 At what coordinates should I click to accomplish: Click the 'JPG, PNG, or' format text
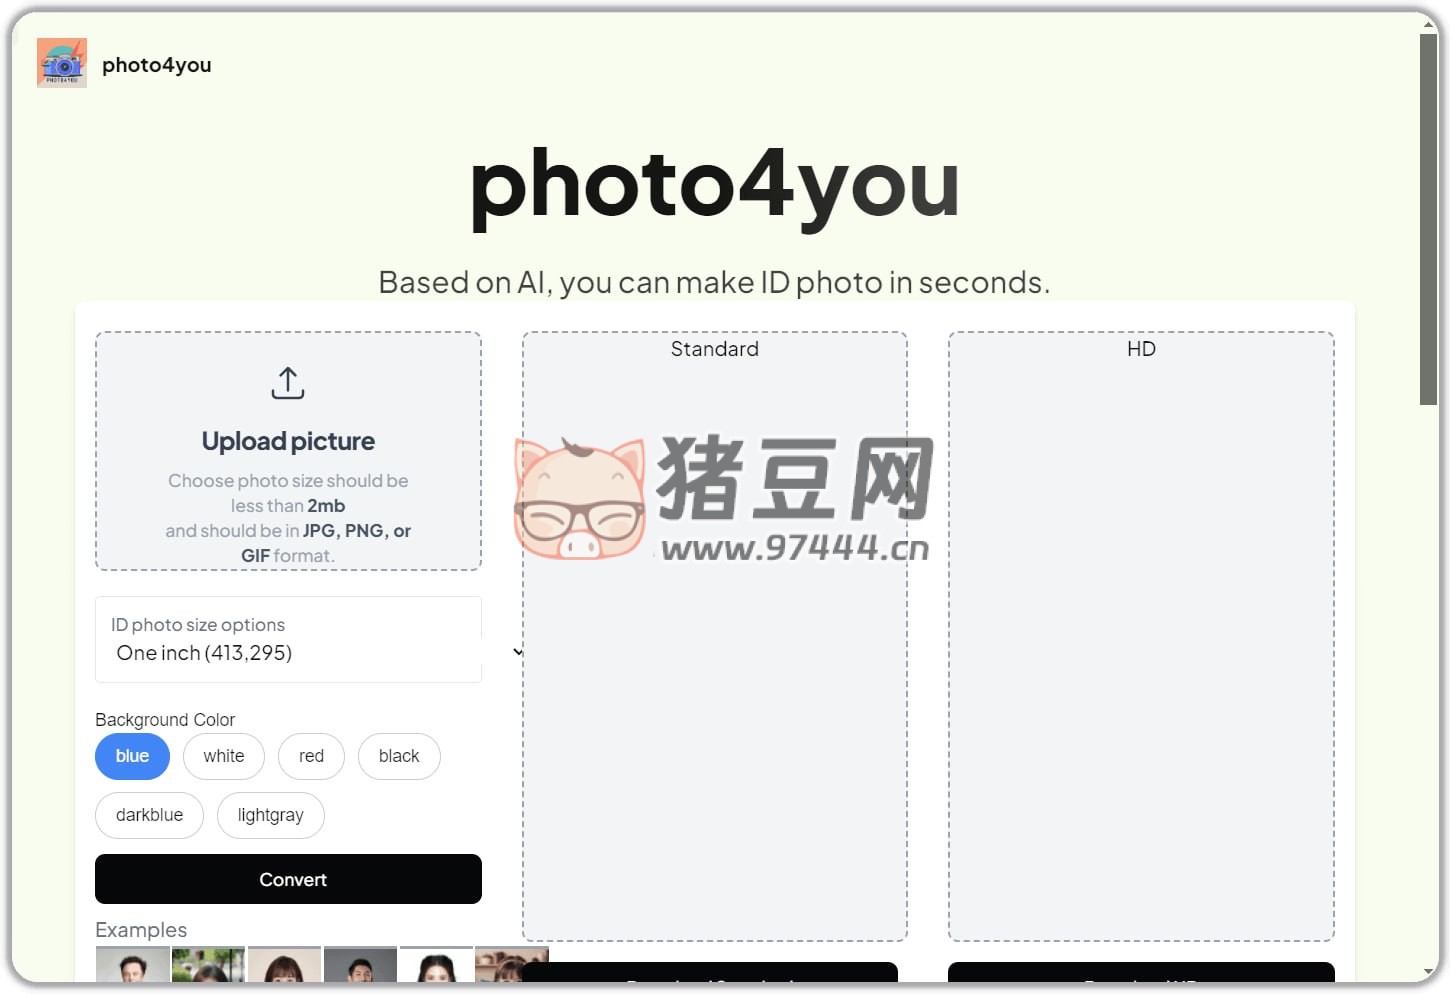pyautogui.click(x=357, y=531)
